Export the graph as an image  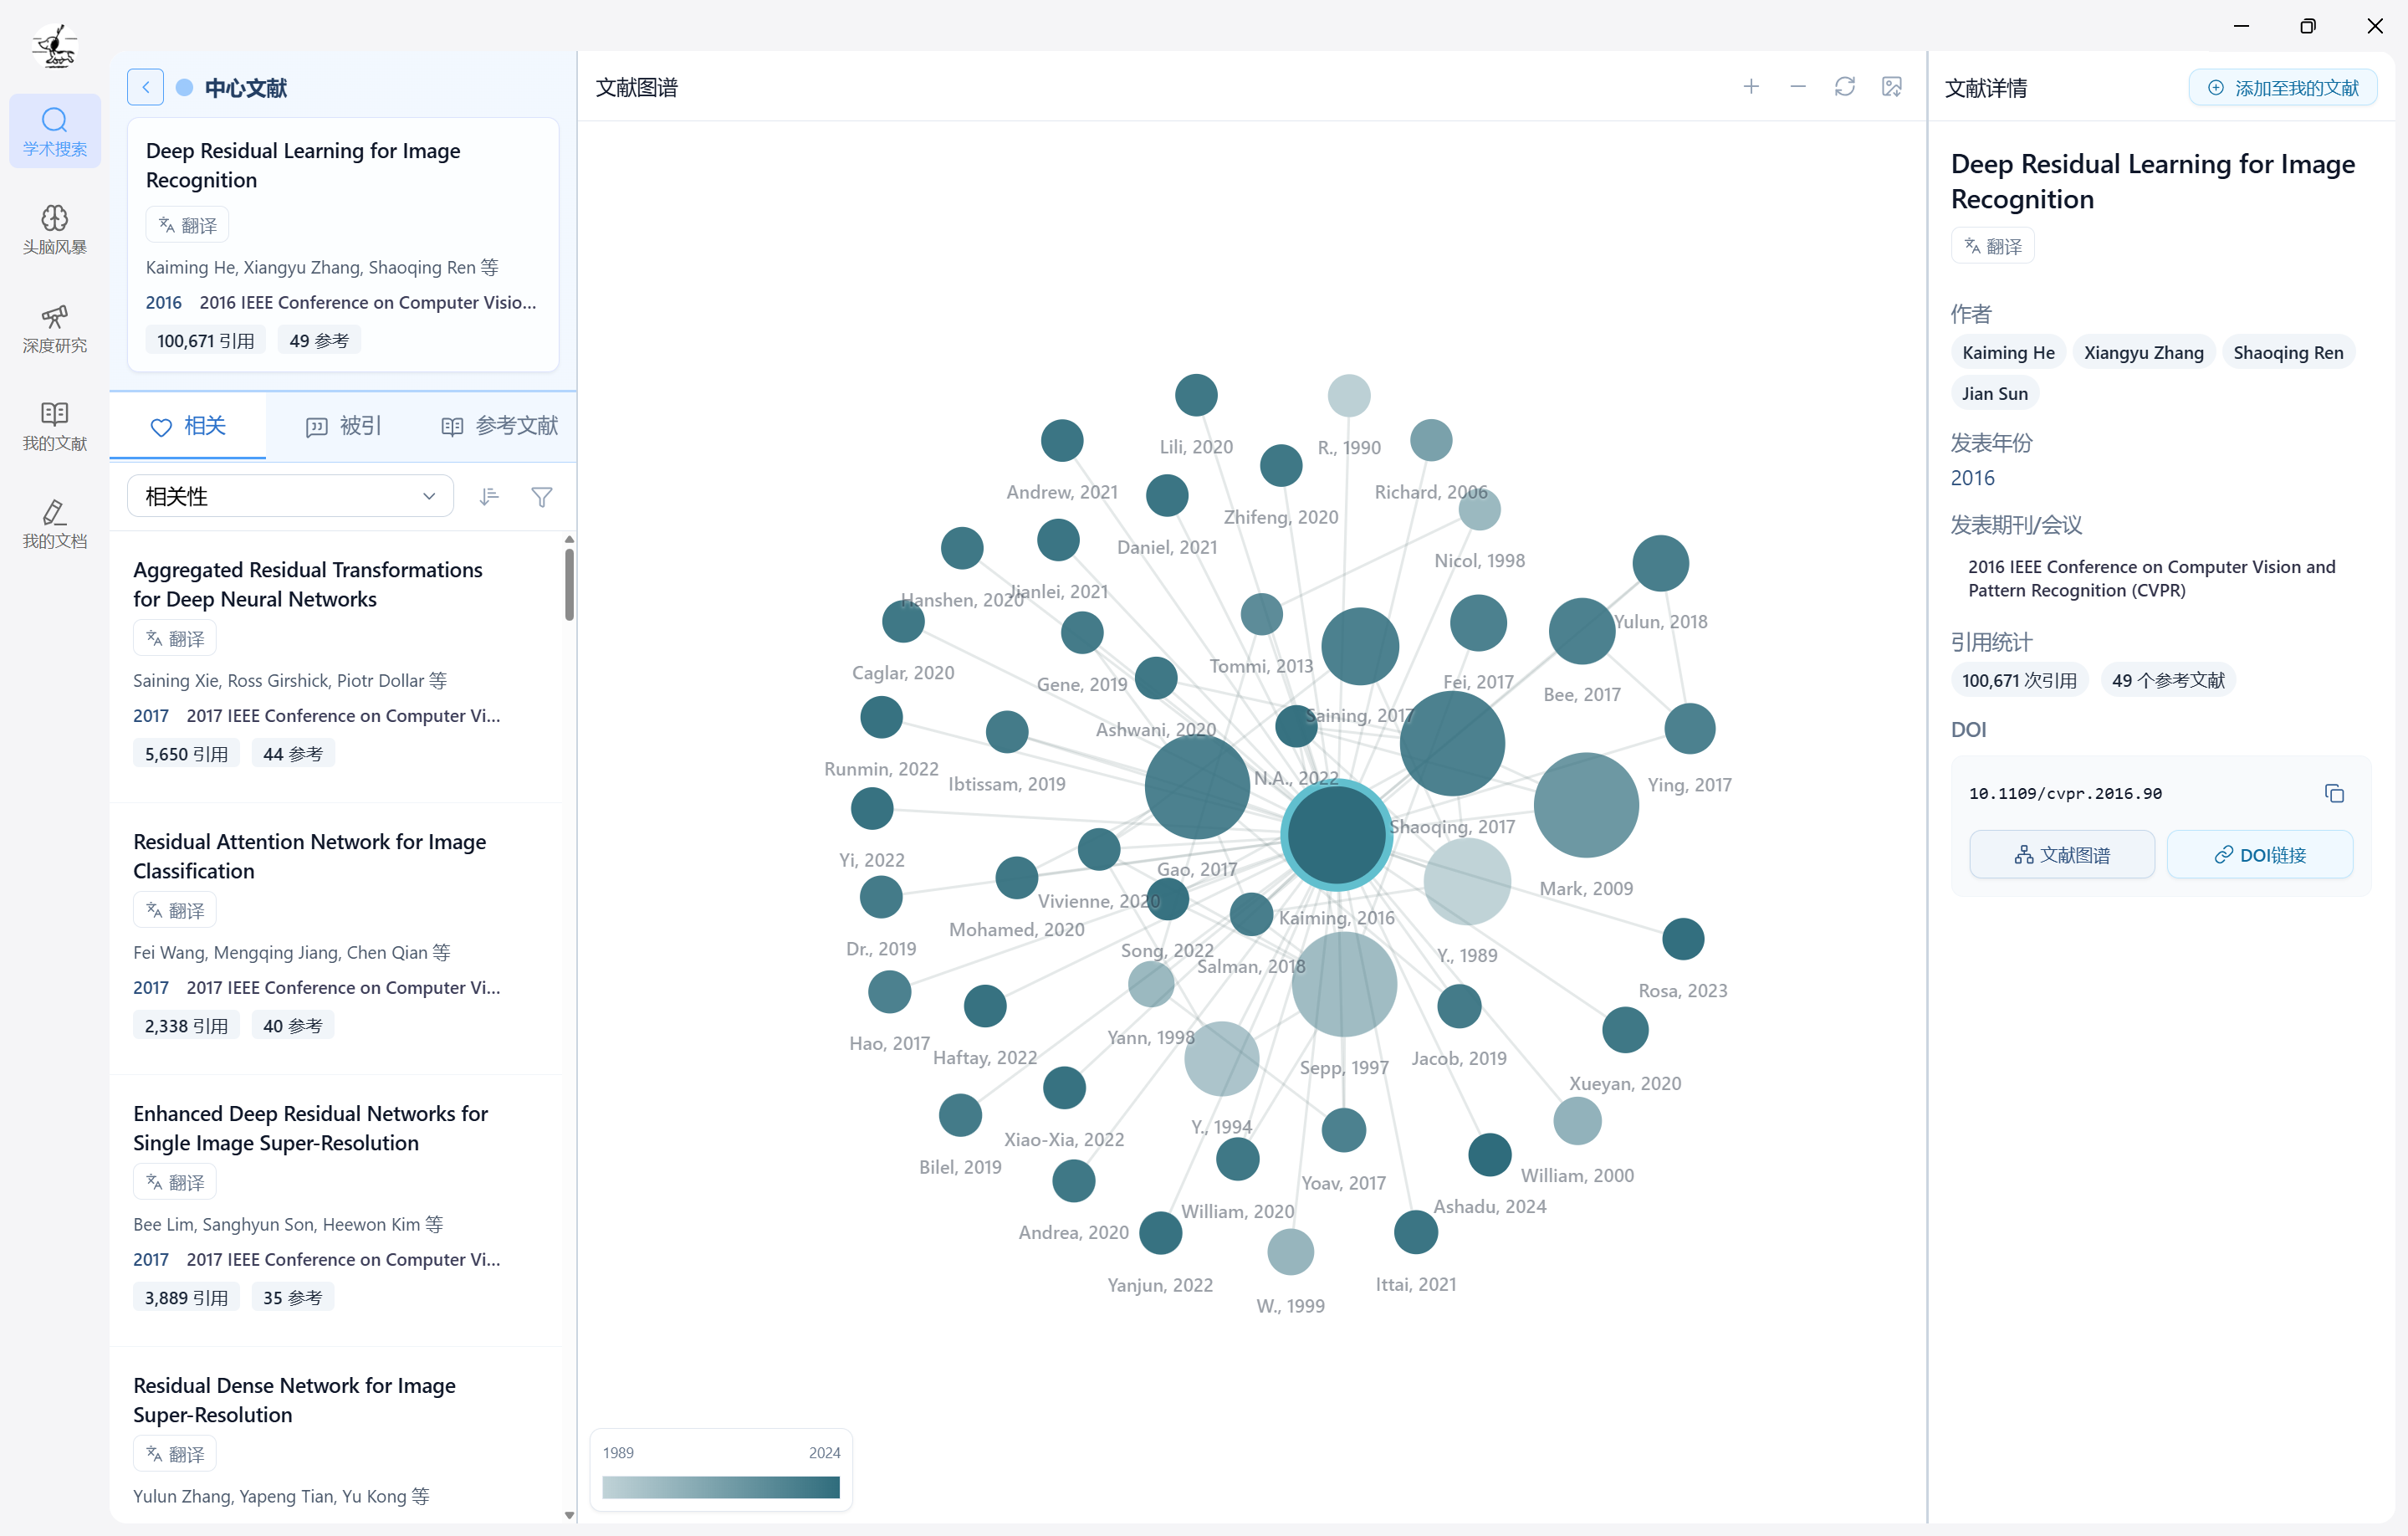[1891, 87]
